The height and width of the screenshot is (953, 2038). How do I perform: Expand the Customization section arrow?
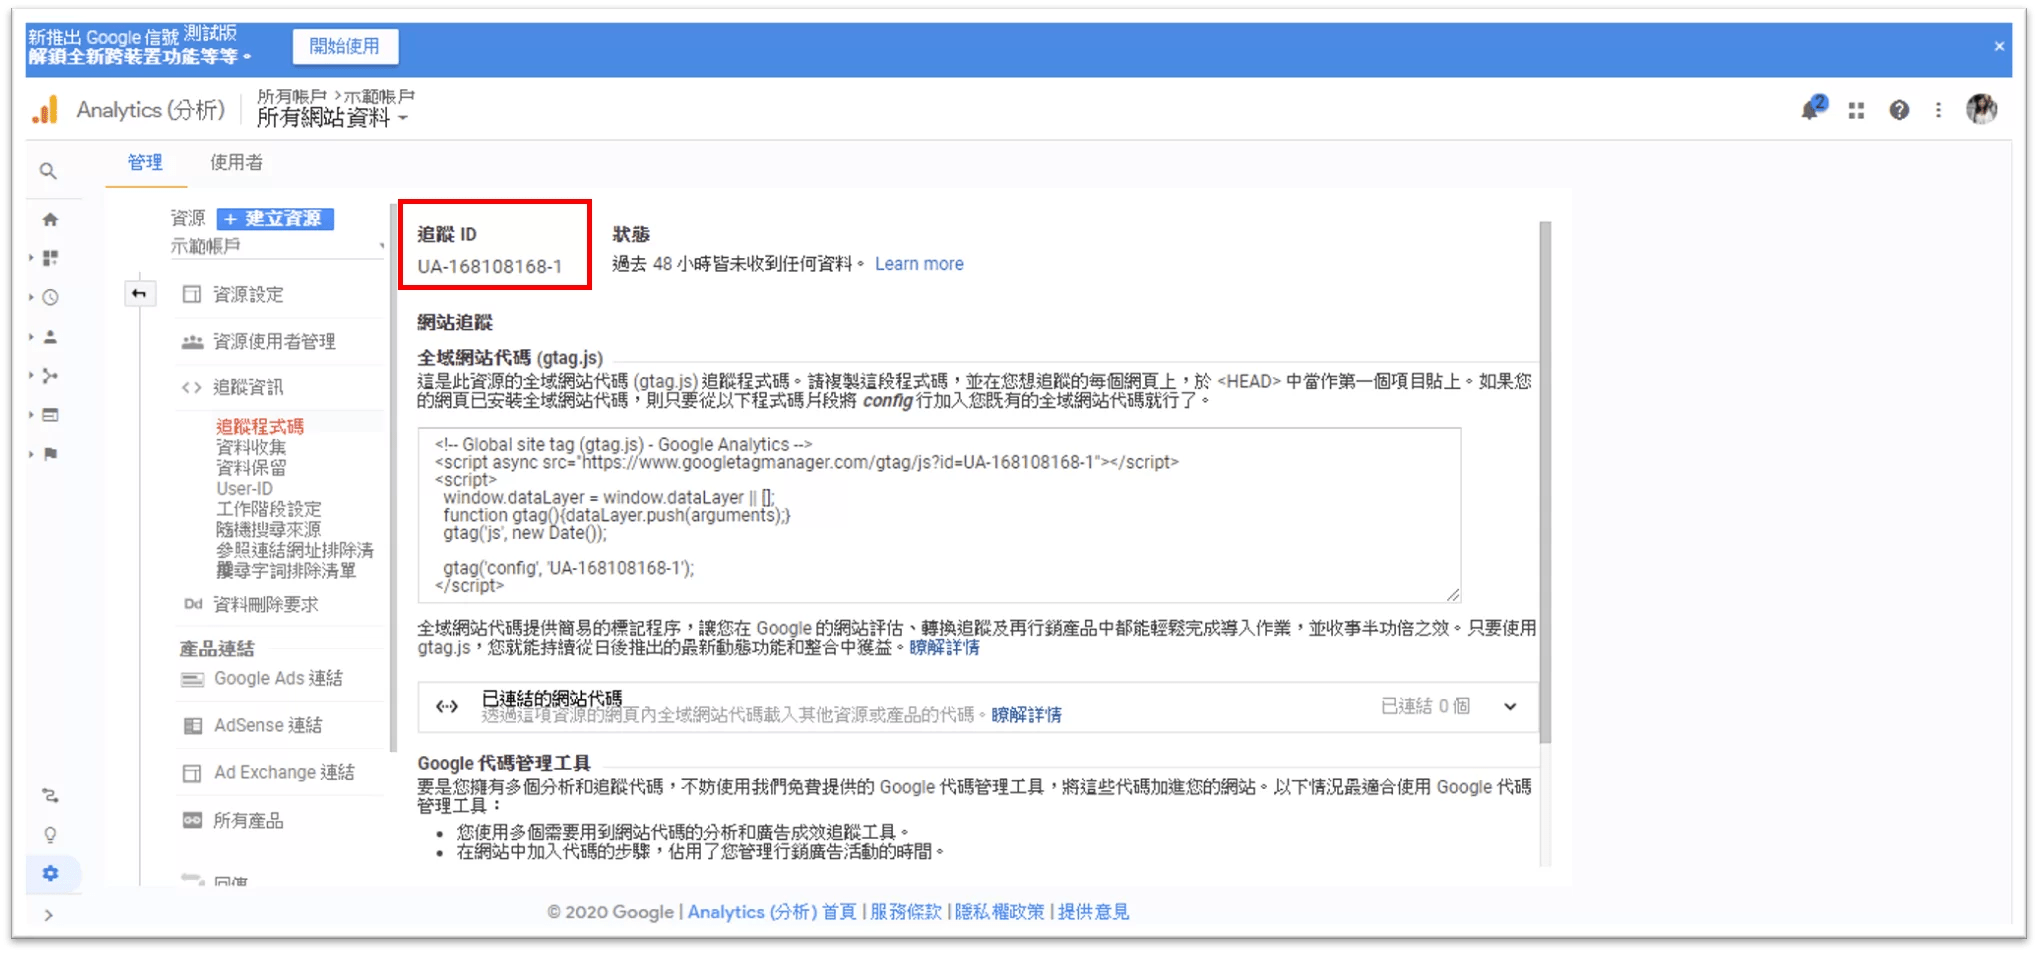[31, 258]
